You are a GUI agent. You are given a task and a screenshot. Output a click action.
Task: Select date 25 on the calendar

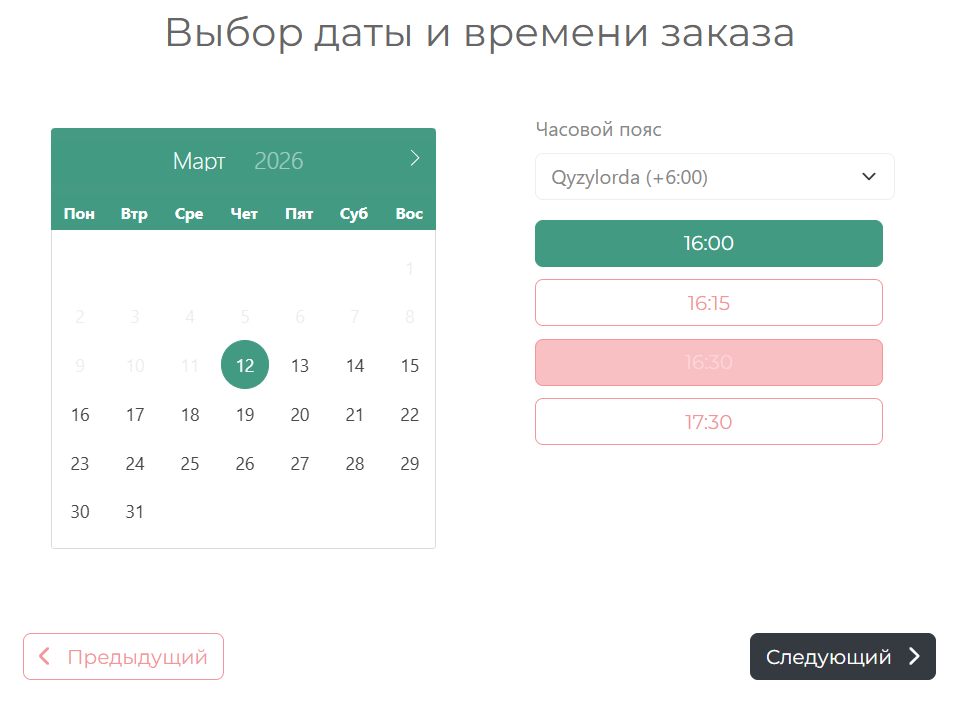[x=190, y=463]
